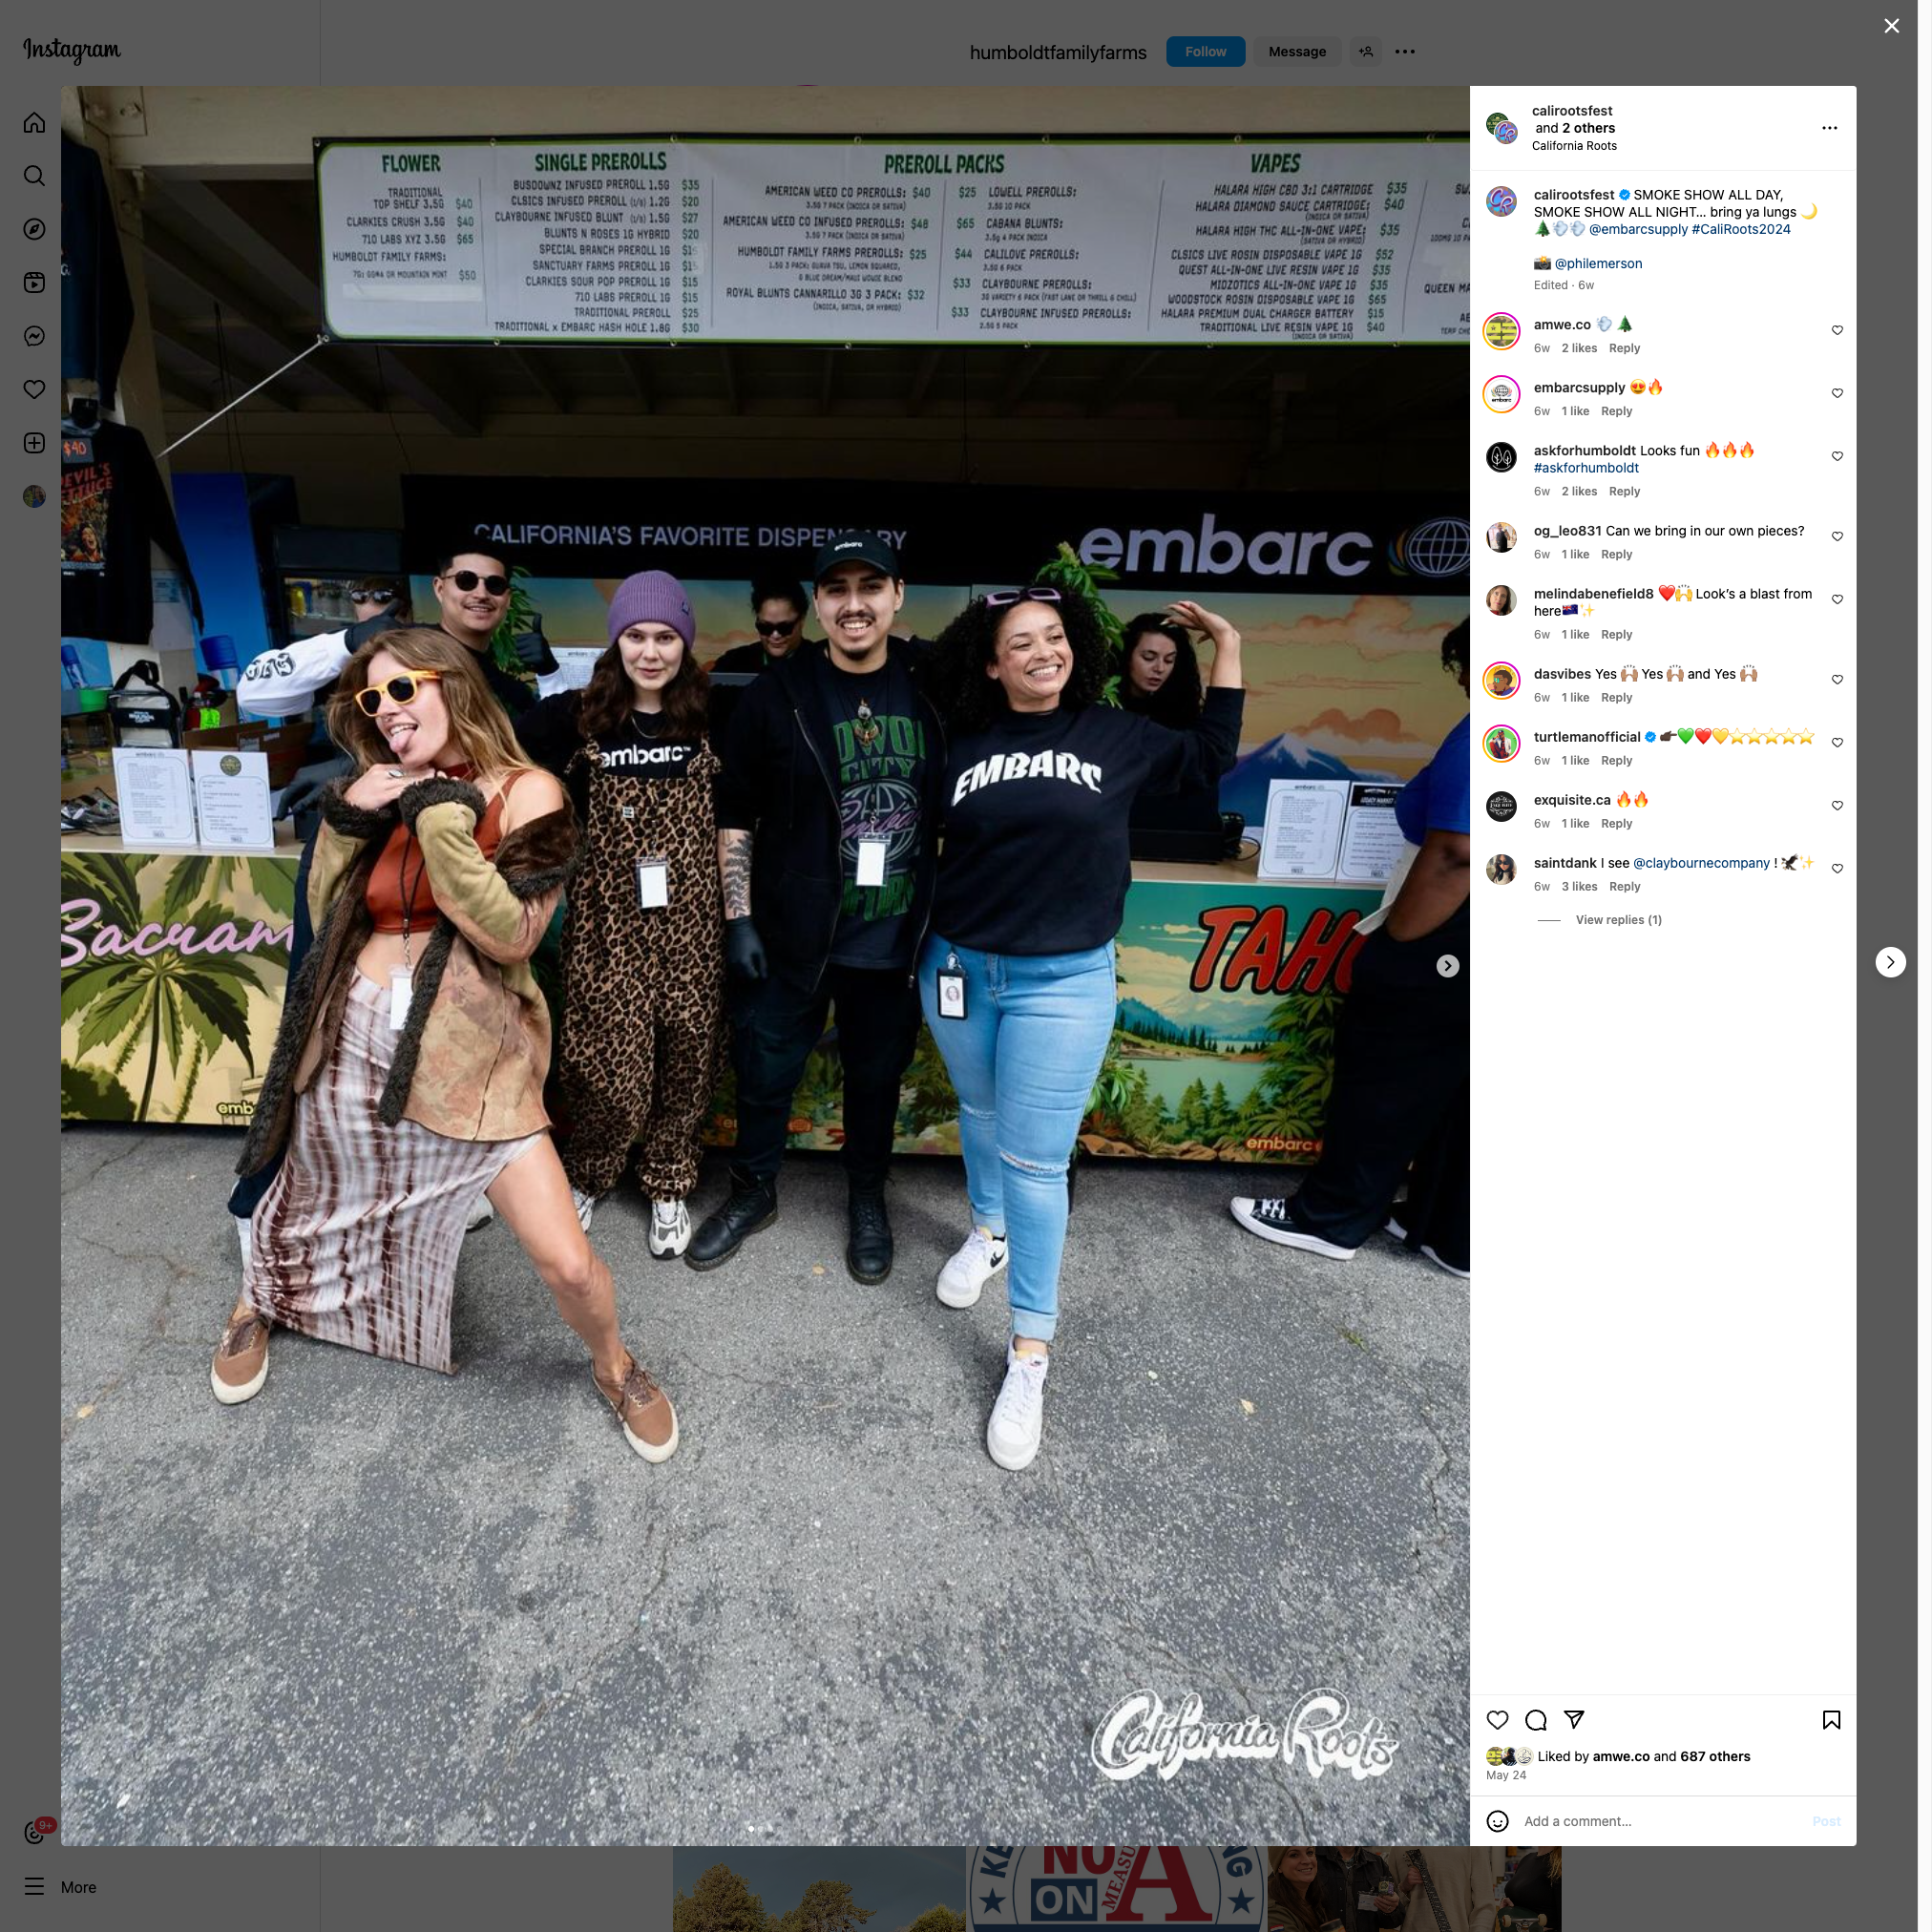1932x1932 pixels.
Task: Create new post plus icon
Action: (34, 443)
